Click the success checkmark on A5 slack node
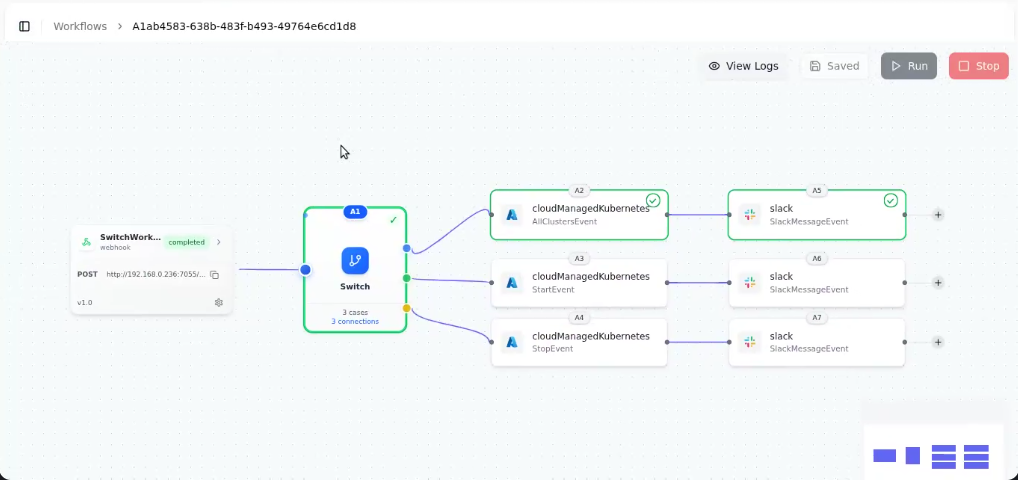1018x480 pixels. tap(891, 200)
